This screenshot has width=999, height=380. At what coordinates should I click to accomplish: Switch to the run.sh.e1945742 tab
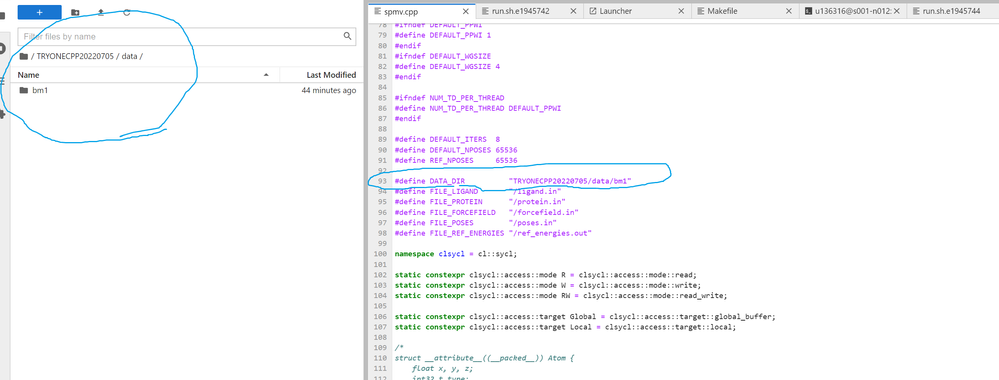[x=520, y=11]
